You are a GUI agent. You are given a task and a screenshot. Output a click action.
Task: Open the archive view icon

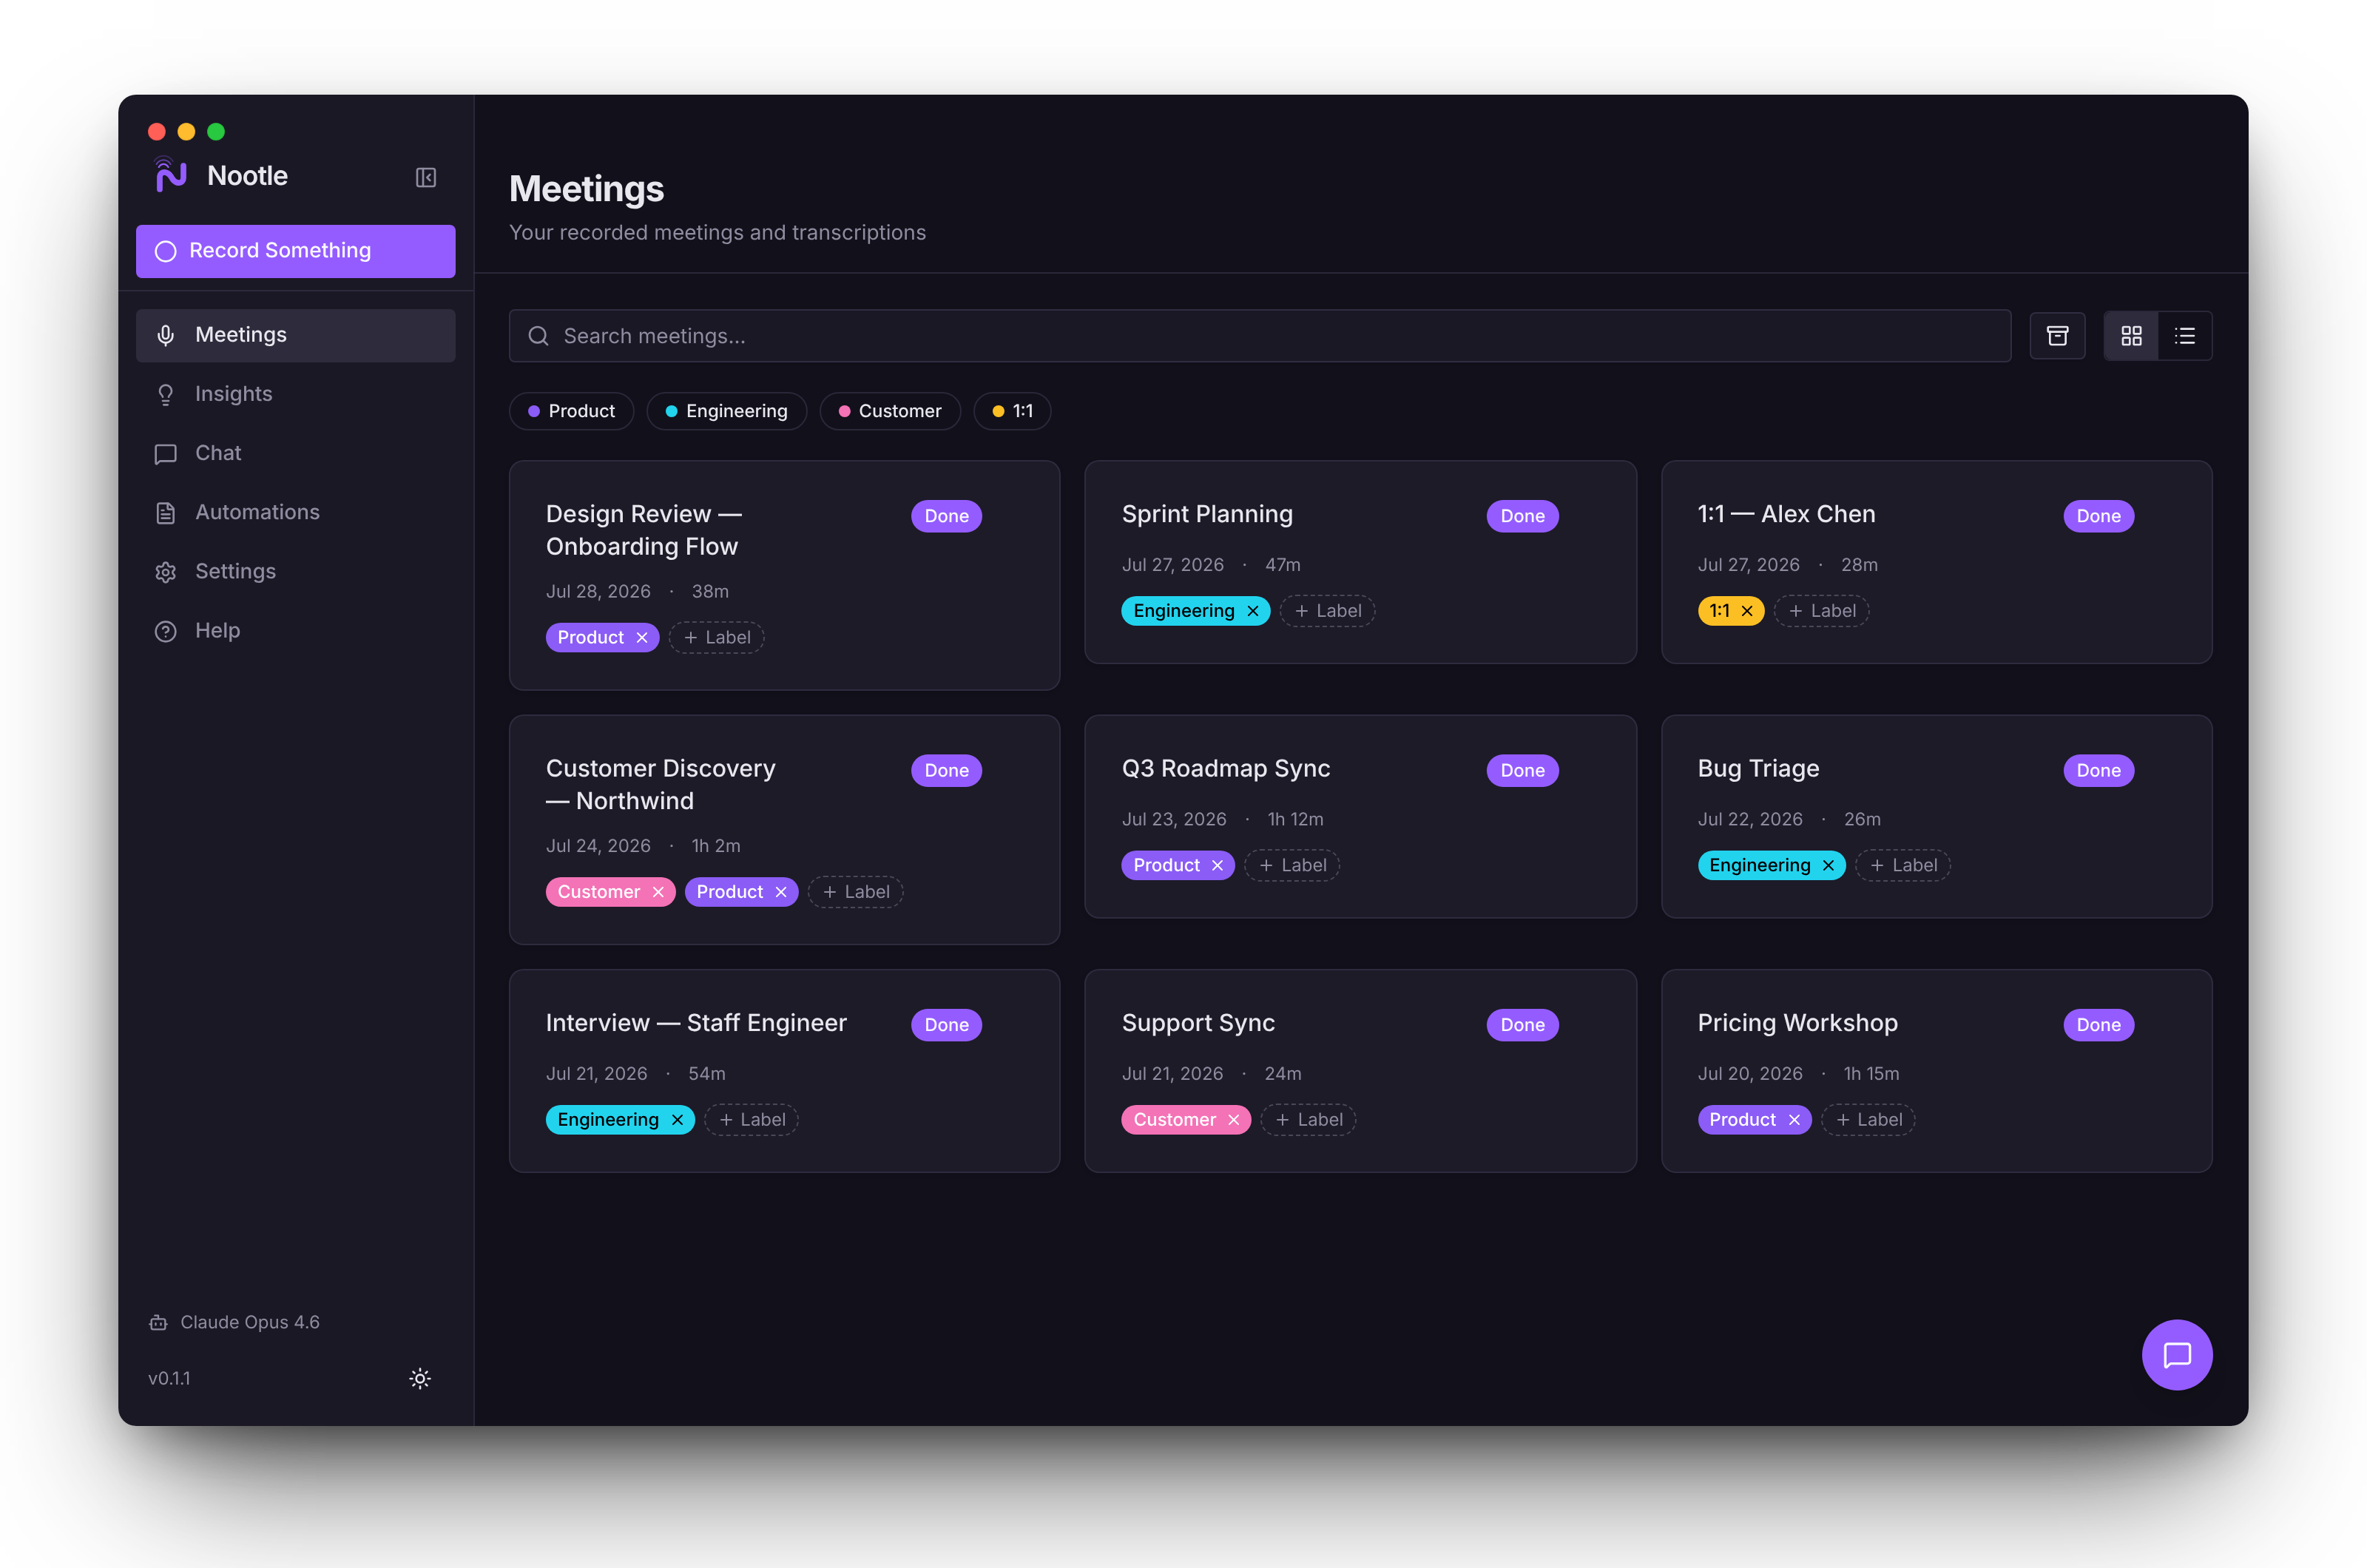[x=2056, y=336]
